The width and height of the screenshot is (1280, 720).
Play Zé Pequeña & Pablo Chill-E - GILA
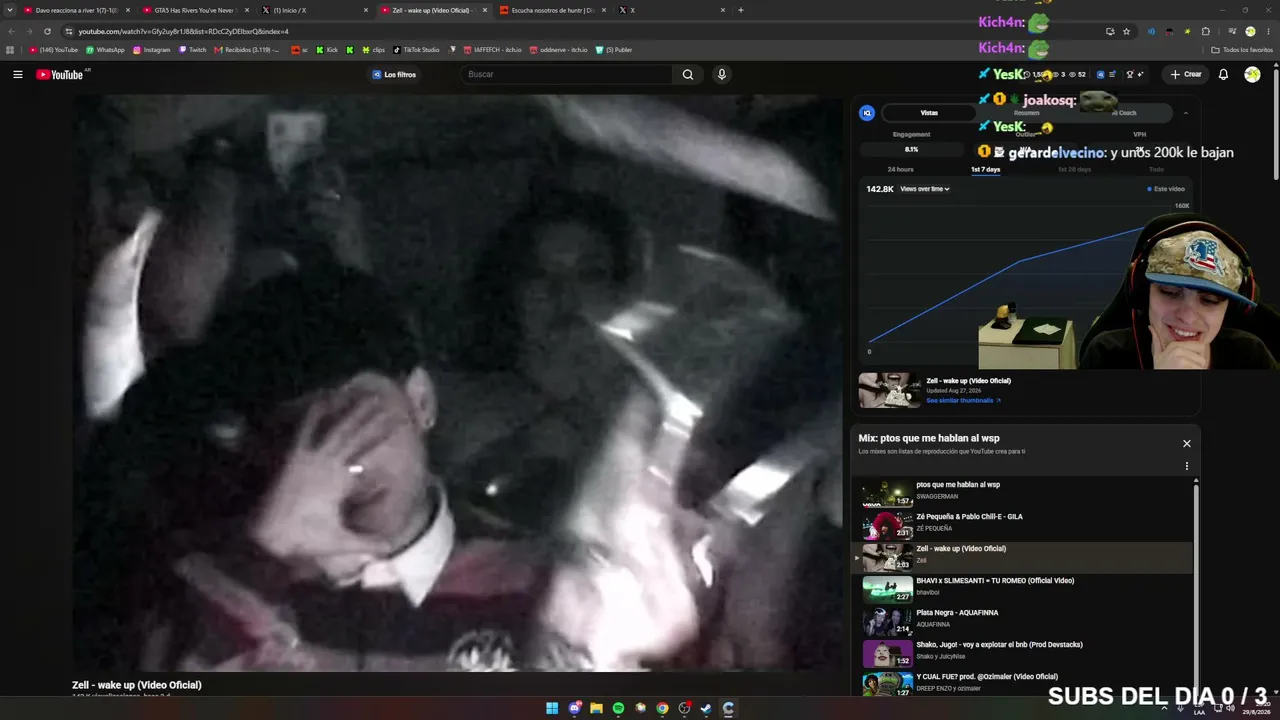pos(1024,525)
